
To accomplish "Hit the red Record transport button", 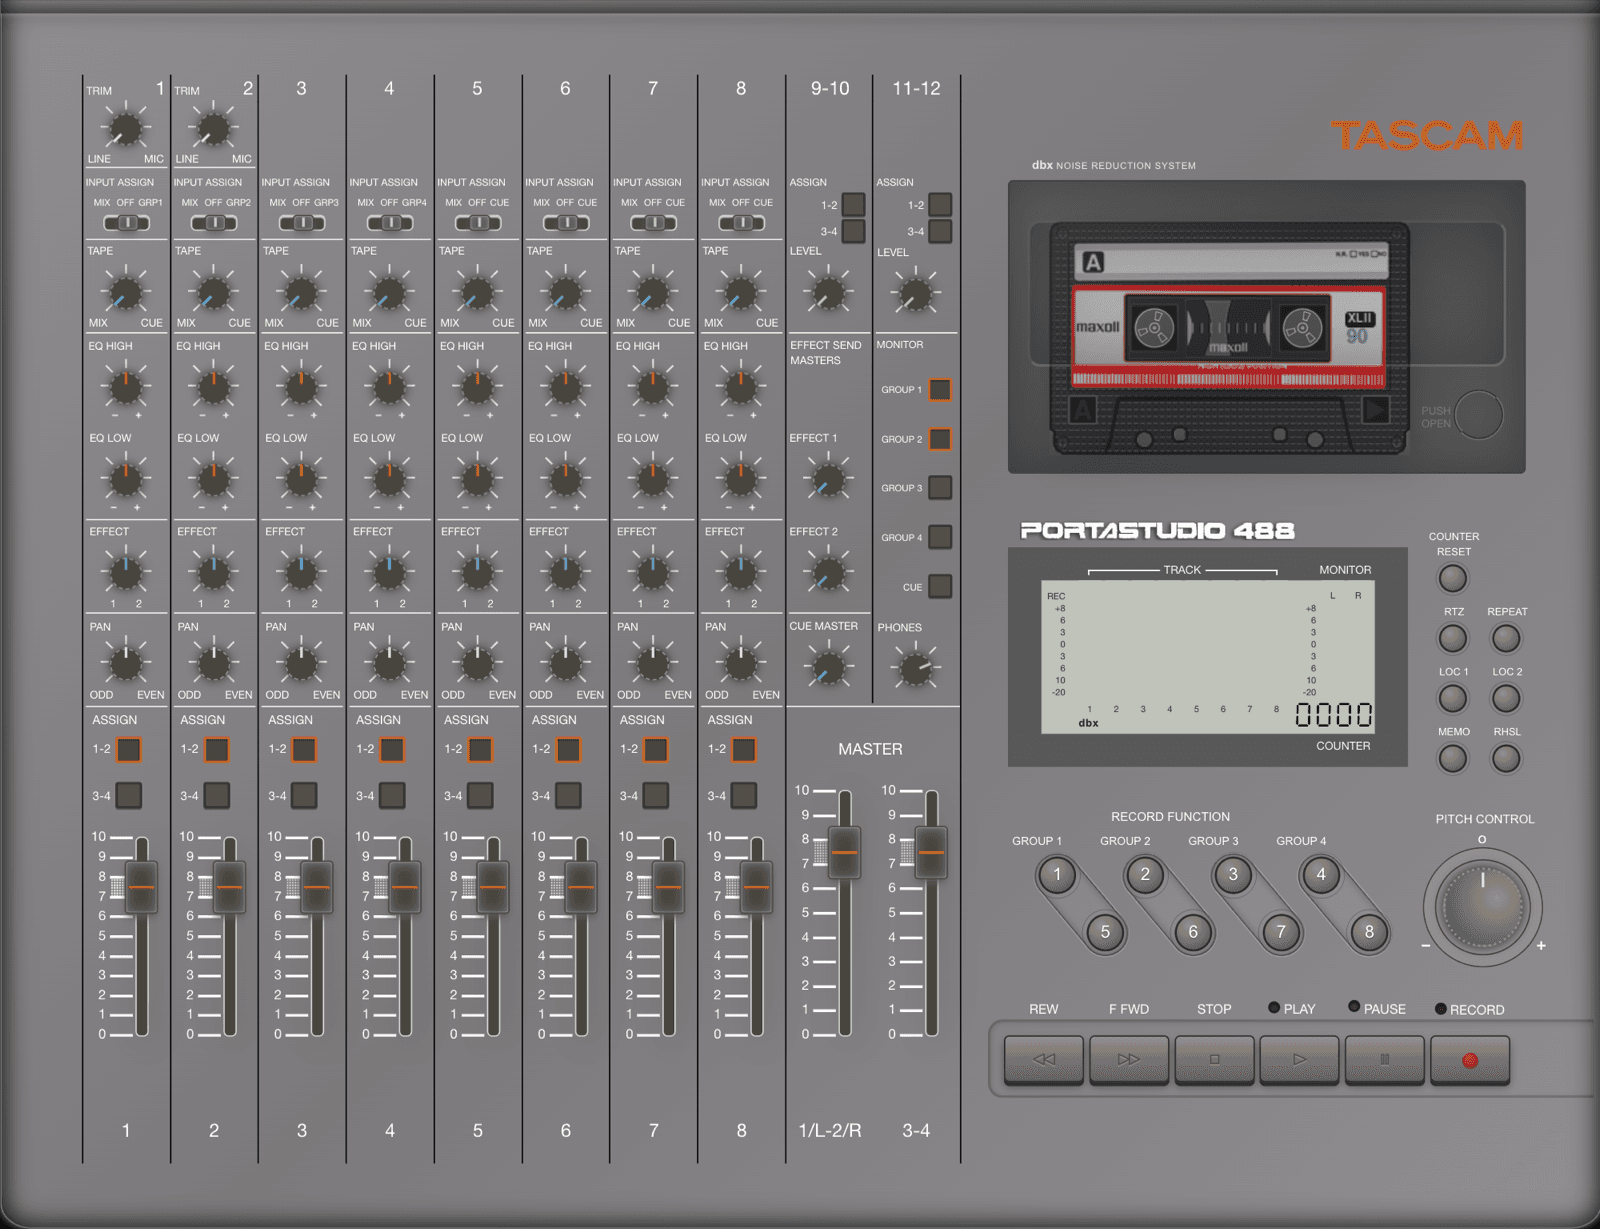I will 1470,1060.
